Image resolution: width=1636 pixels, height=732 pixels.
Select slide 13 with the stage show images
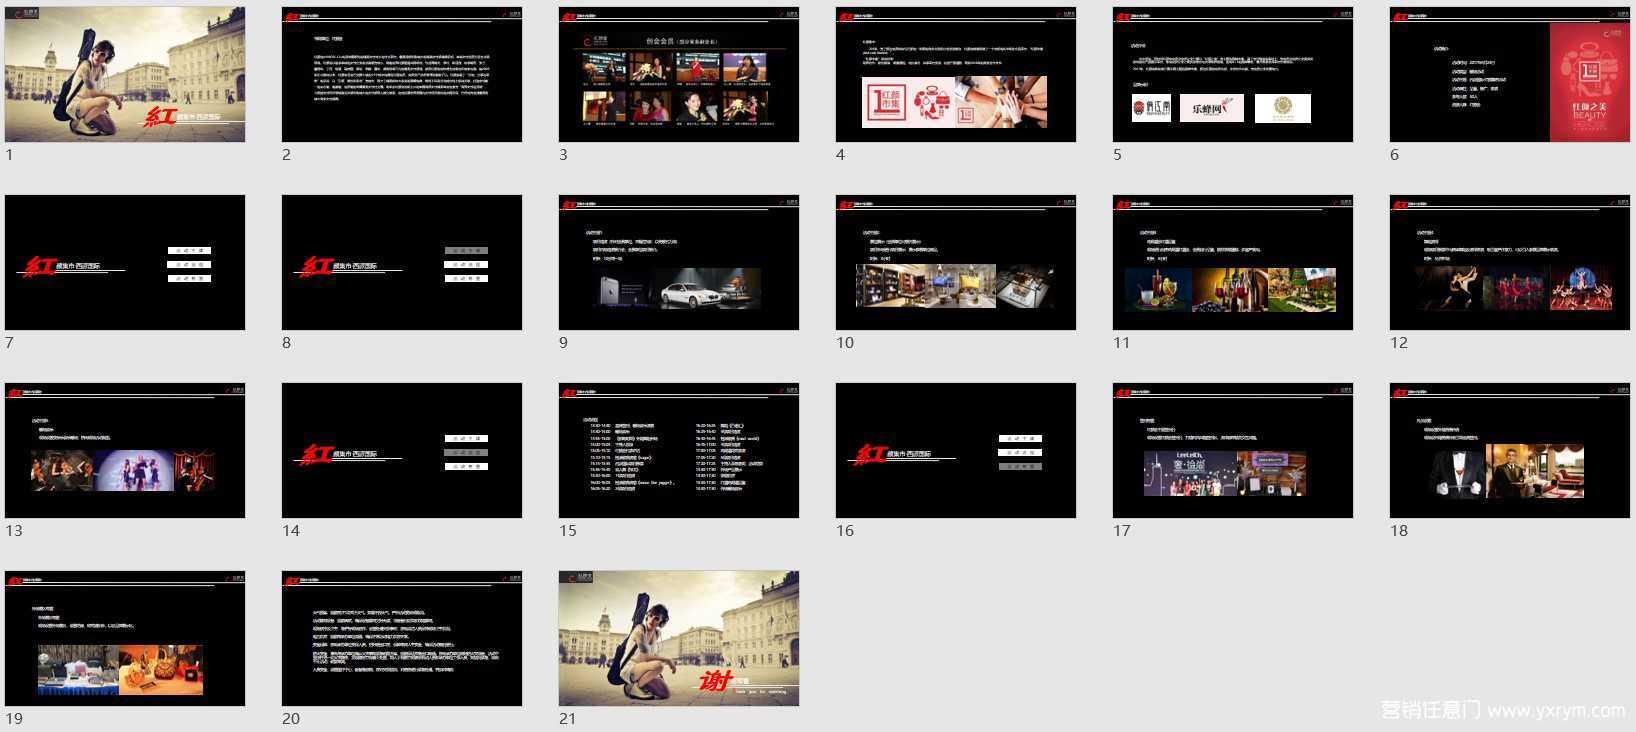(125, 451)
